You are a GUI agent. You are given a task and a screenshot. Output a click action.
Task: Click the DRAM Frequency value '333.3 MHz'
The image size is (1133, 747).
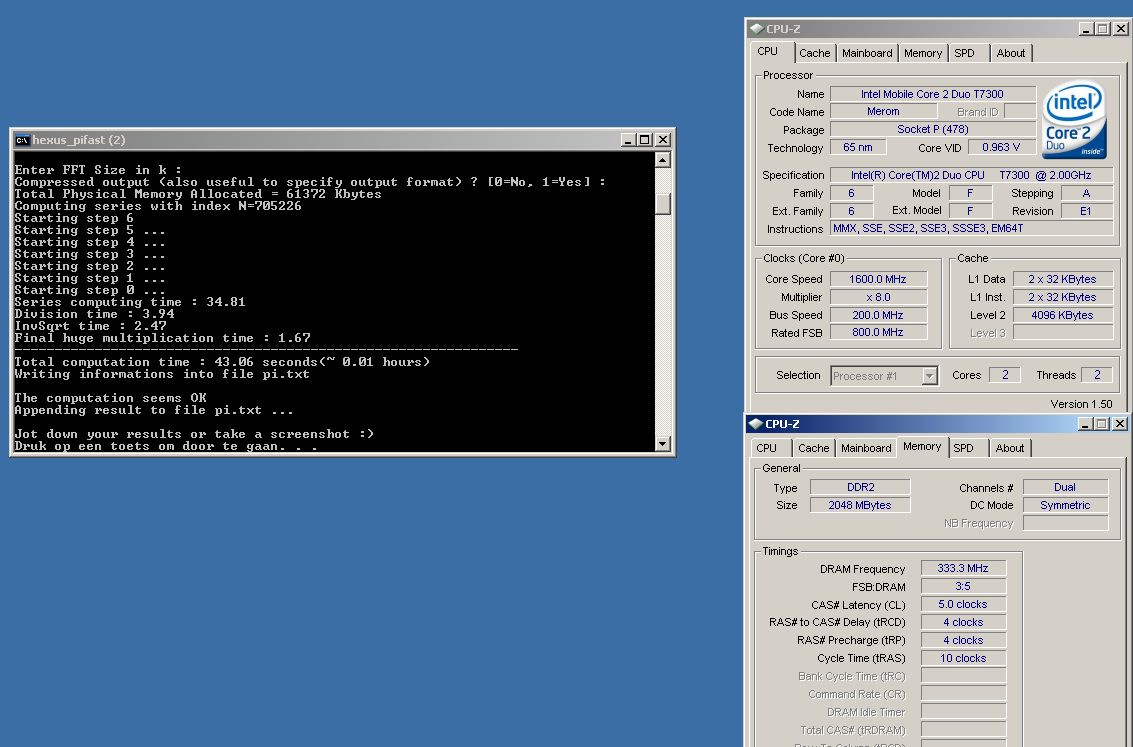coord(963,569)
